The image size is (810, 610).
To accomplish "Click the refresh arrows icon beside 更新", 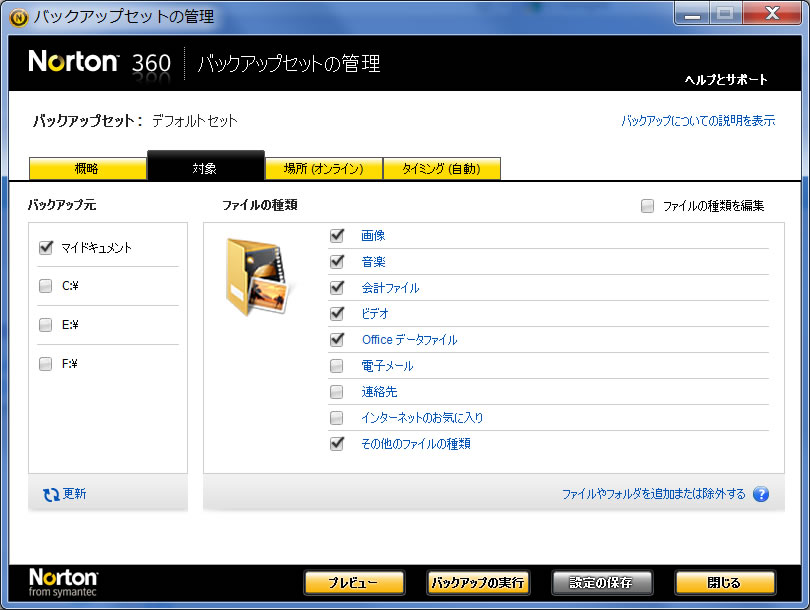I will point(51,494).
